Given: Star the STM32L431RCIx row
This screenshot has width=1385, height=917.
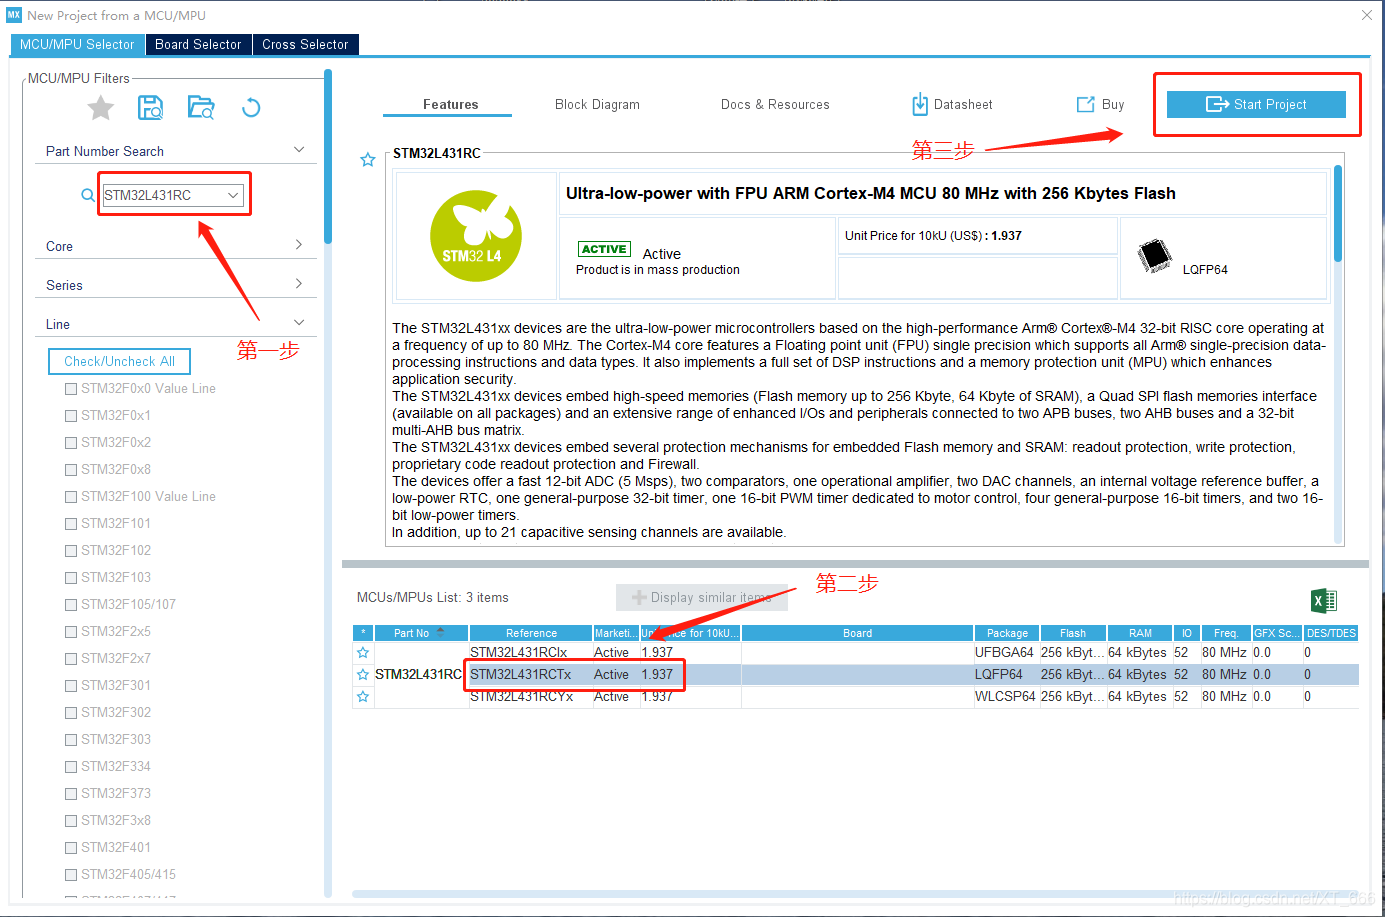Looking at the screenshot, I should coord(363,653).
